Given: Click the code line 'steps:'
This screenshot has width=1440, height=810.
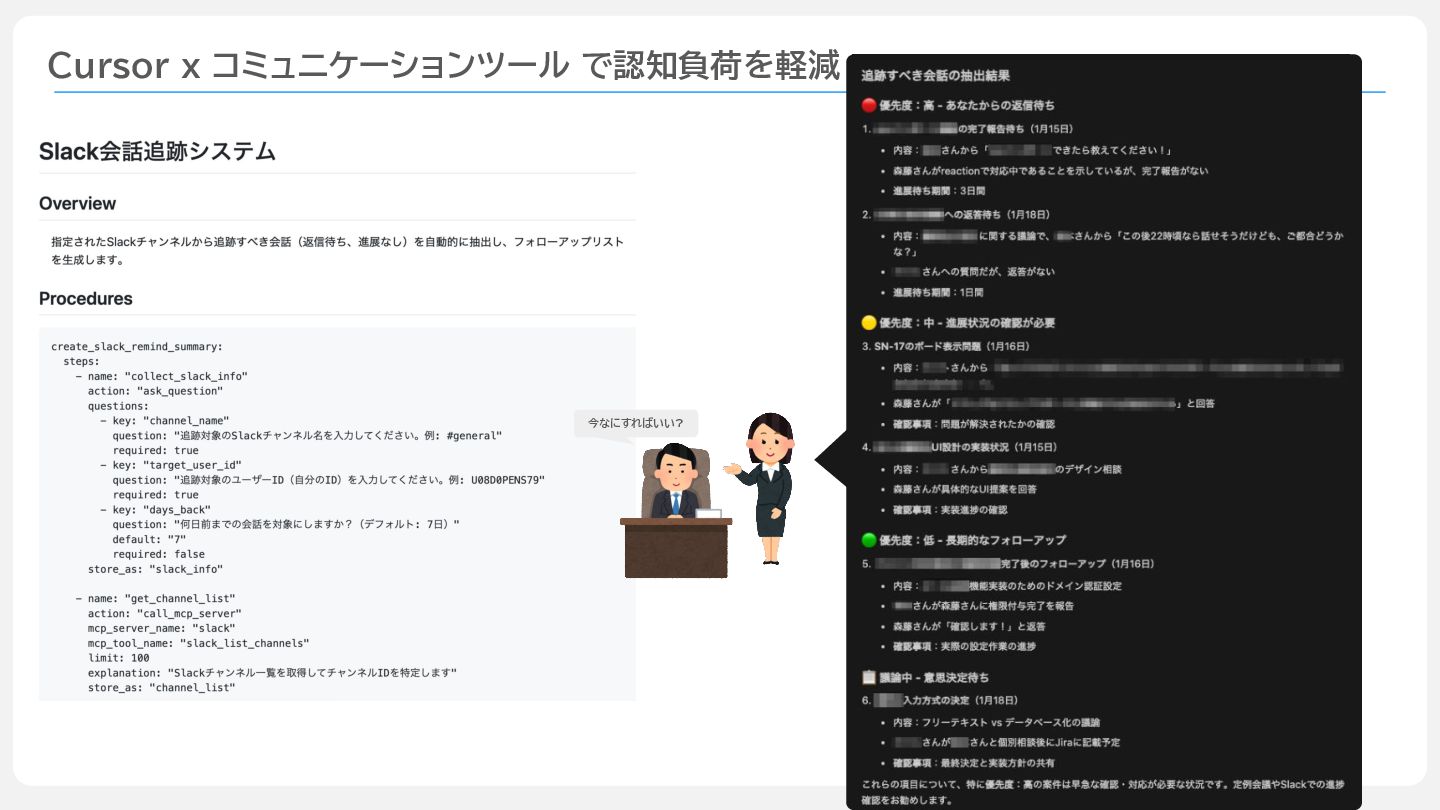Looking at the screenshot, I should coord(81,361).
